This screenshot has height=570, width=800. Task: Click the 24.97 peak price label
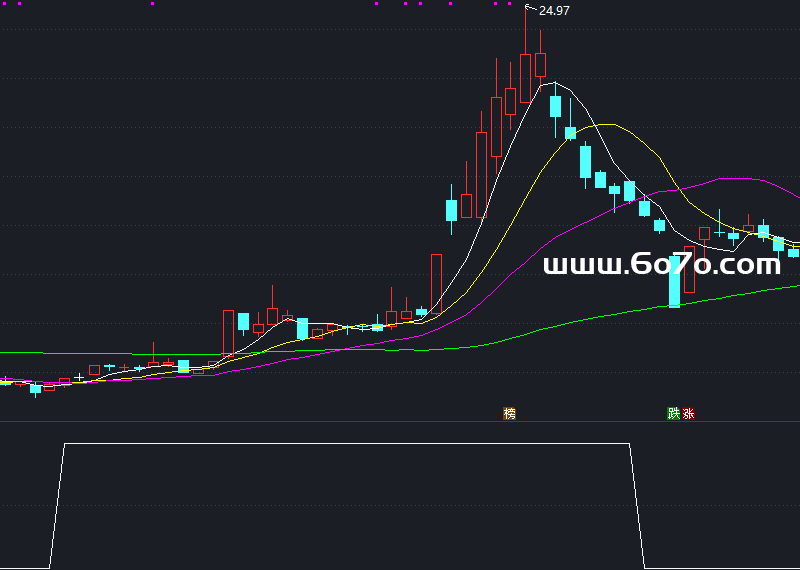click(554, 11)
